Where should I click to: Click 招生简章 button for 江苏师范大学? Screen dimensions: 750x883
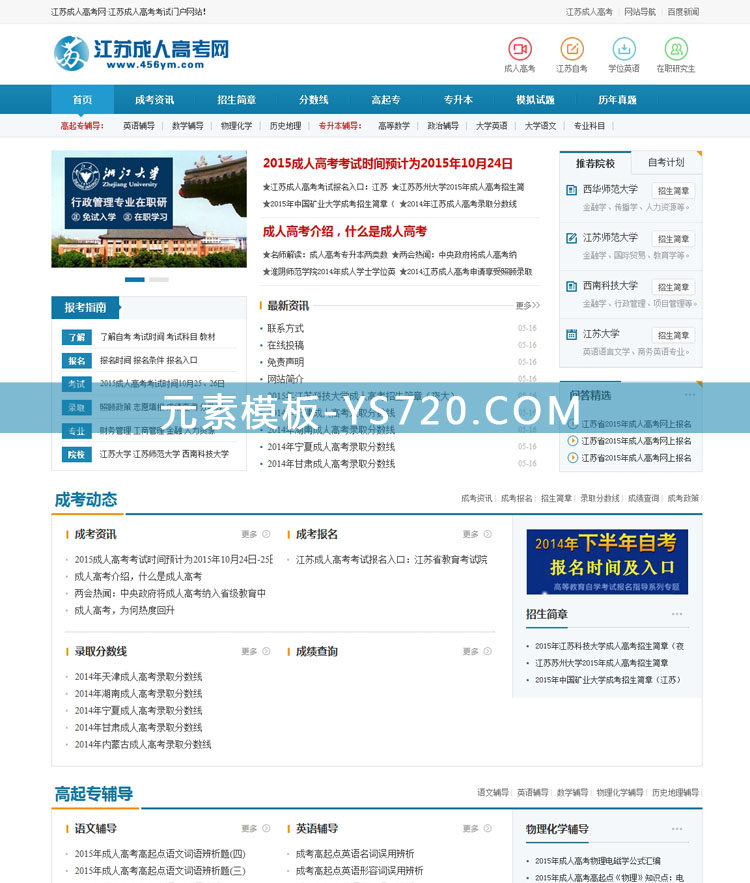pos(673,239)
